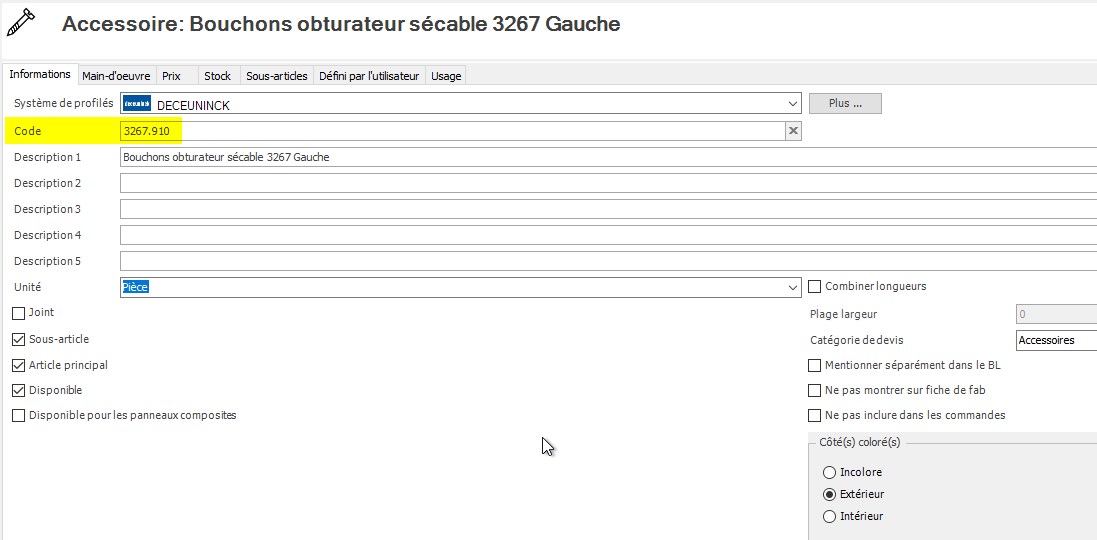The width and height of the screenshot is (1097, 540).
Task: Expand the Unité dropdown list
Action: click(x=793, y=287)
